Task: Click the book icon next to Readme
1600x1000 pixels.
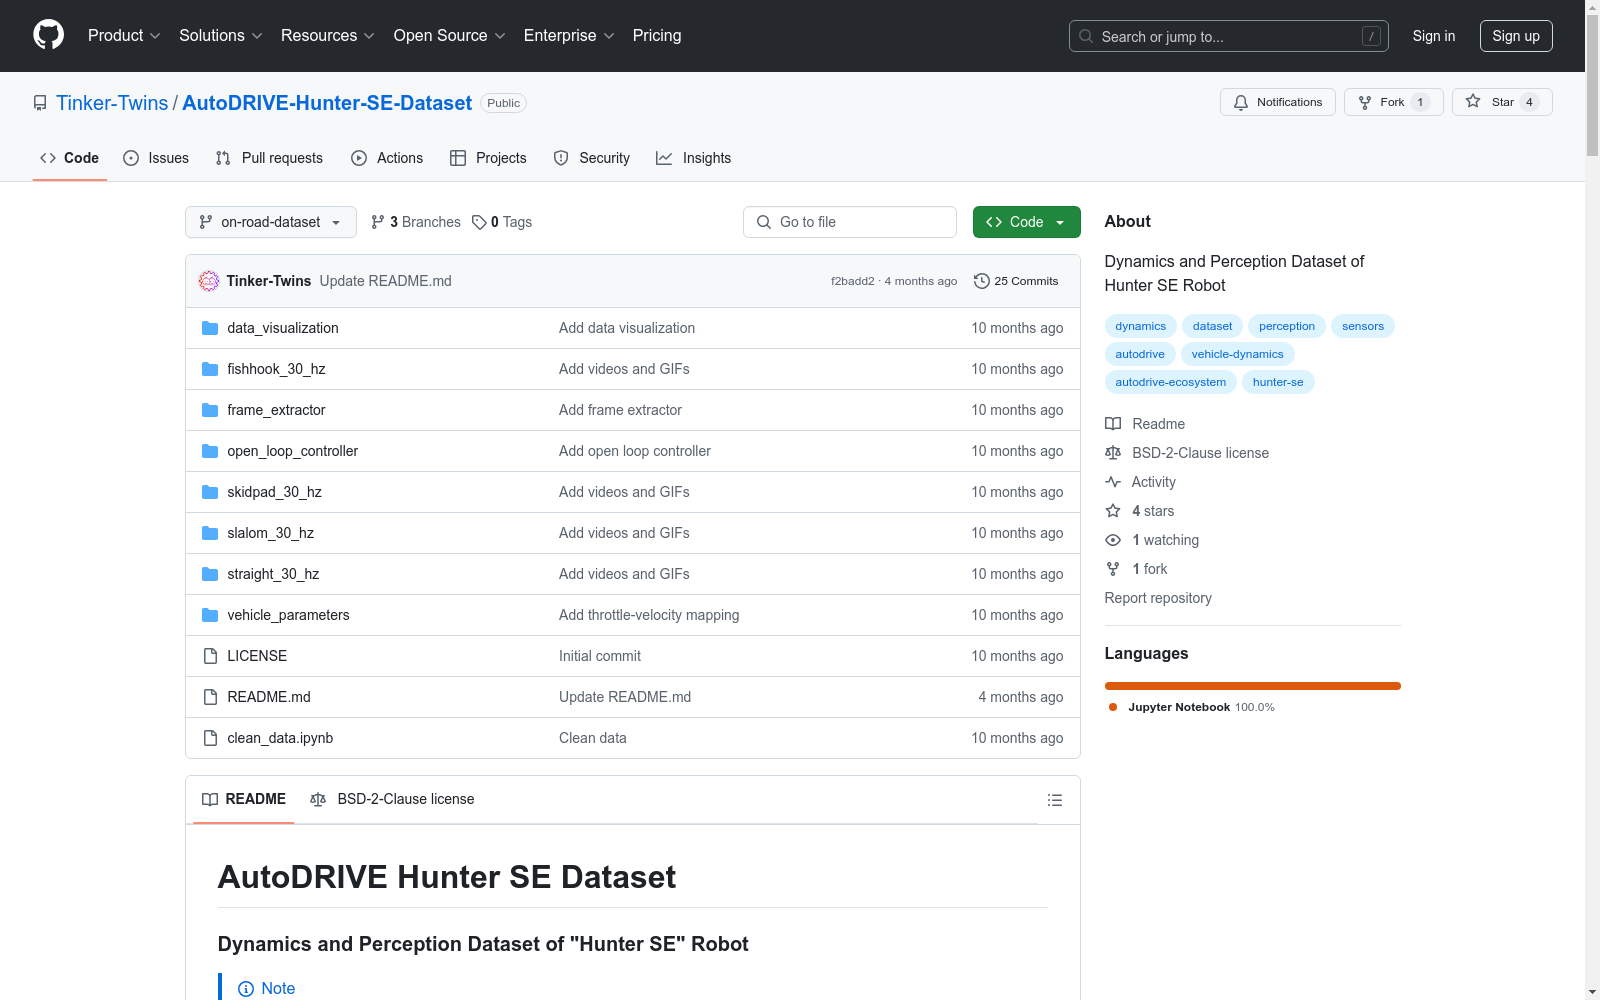Action: [1113, 424]
